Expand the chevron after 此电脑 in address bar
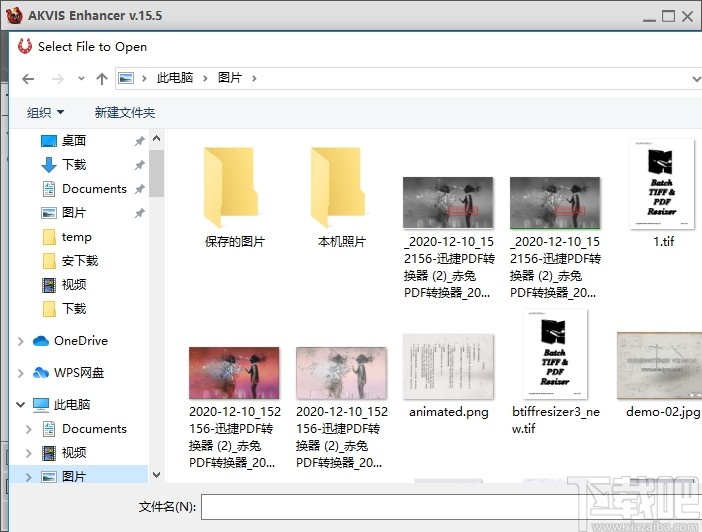The height and width of the screenshot is (532, 702). coord(205,78)
